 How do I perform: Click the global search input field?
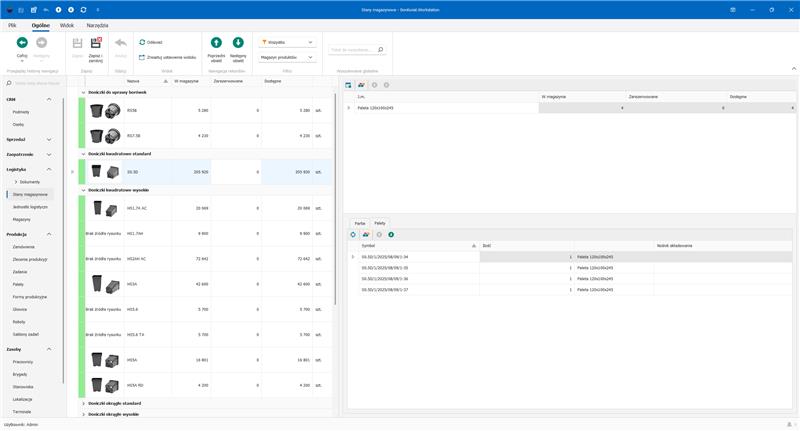click(x=350, y=49)
